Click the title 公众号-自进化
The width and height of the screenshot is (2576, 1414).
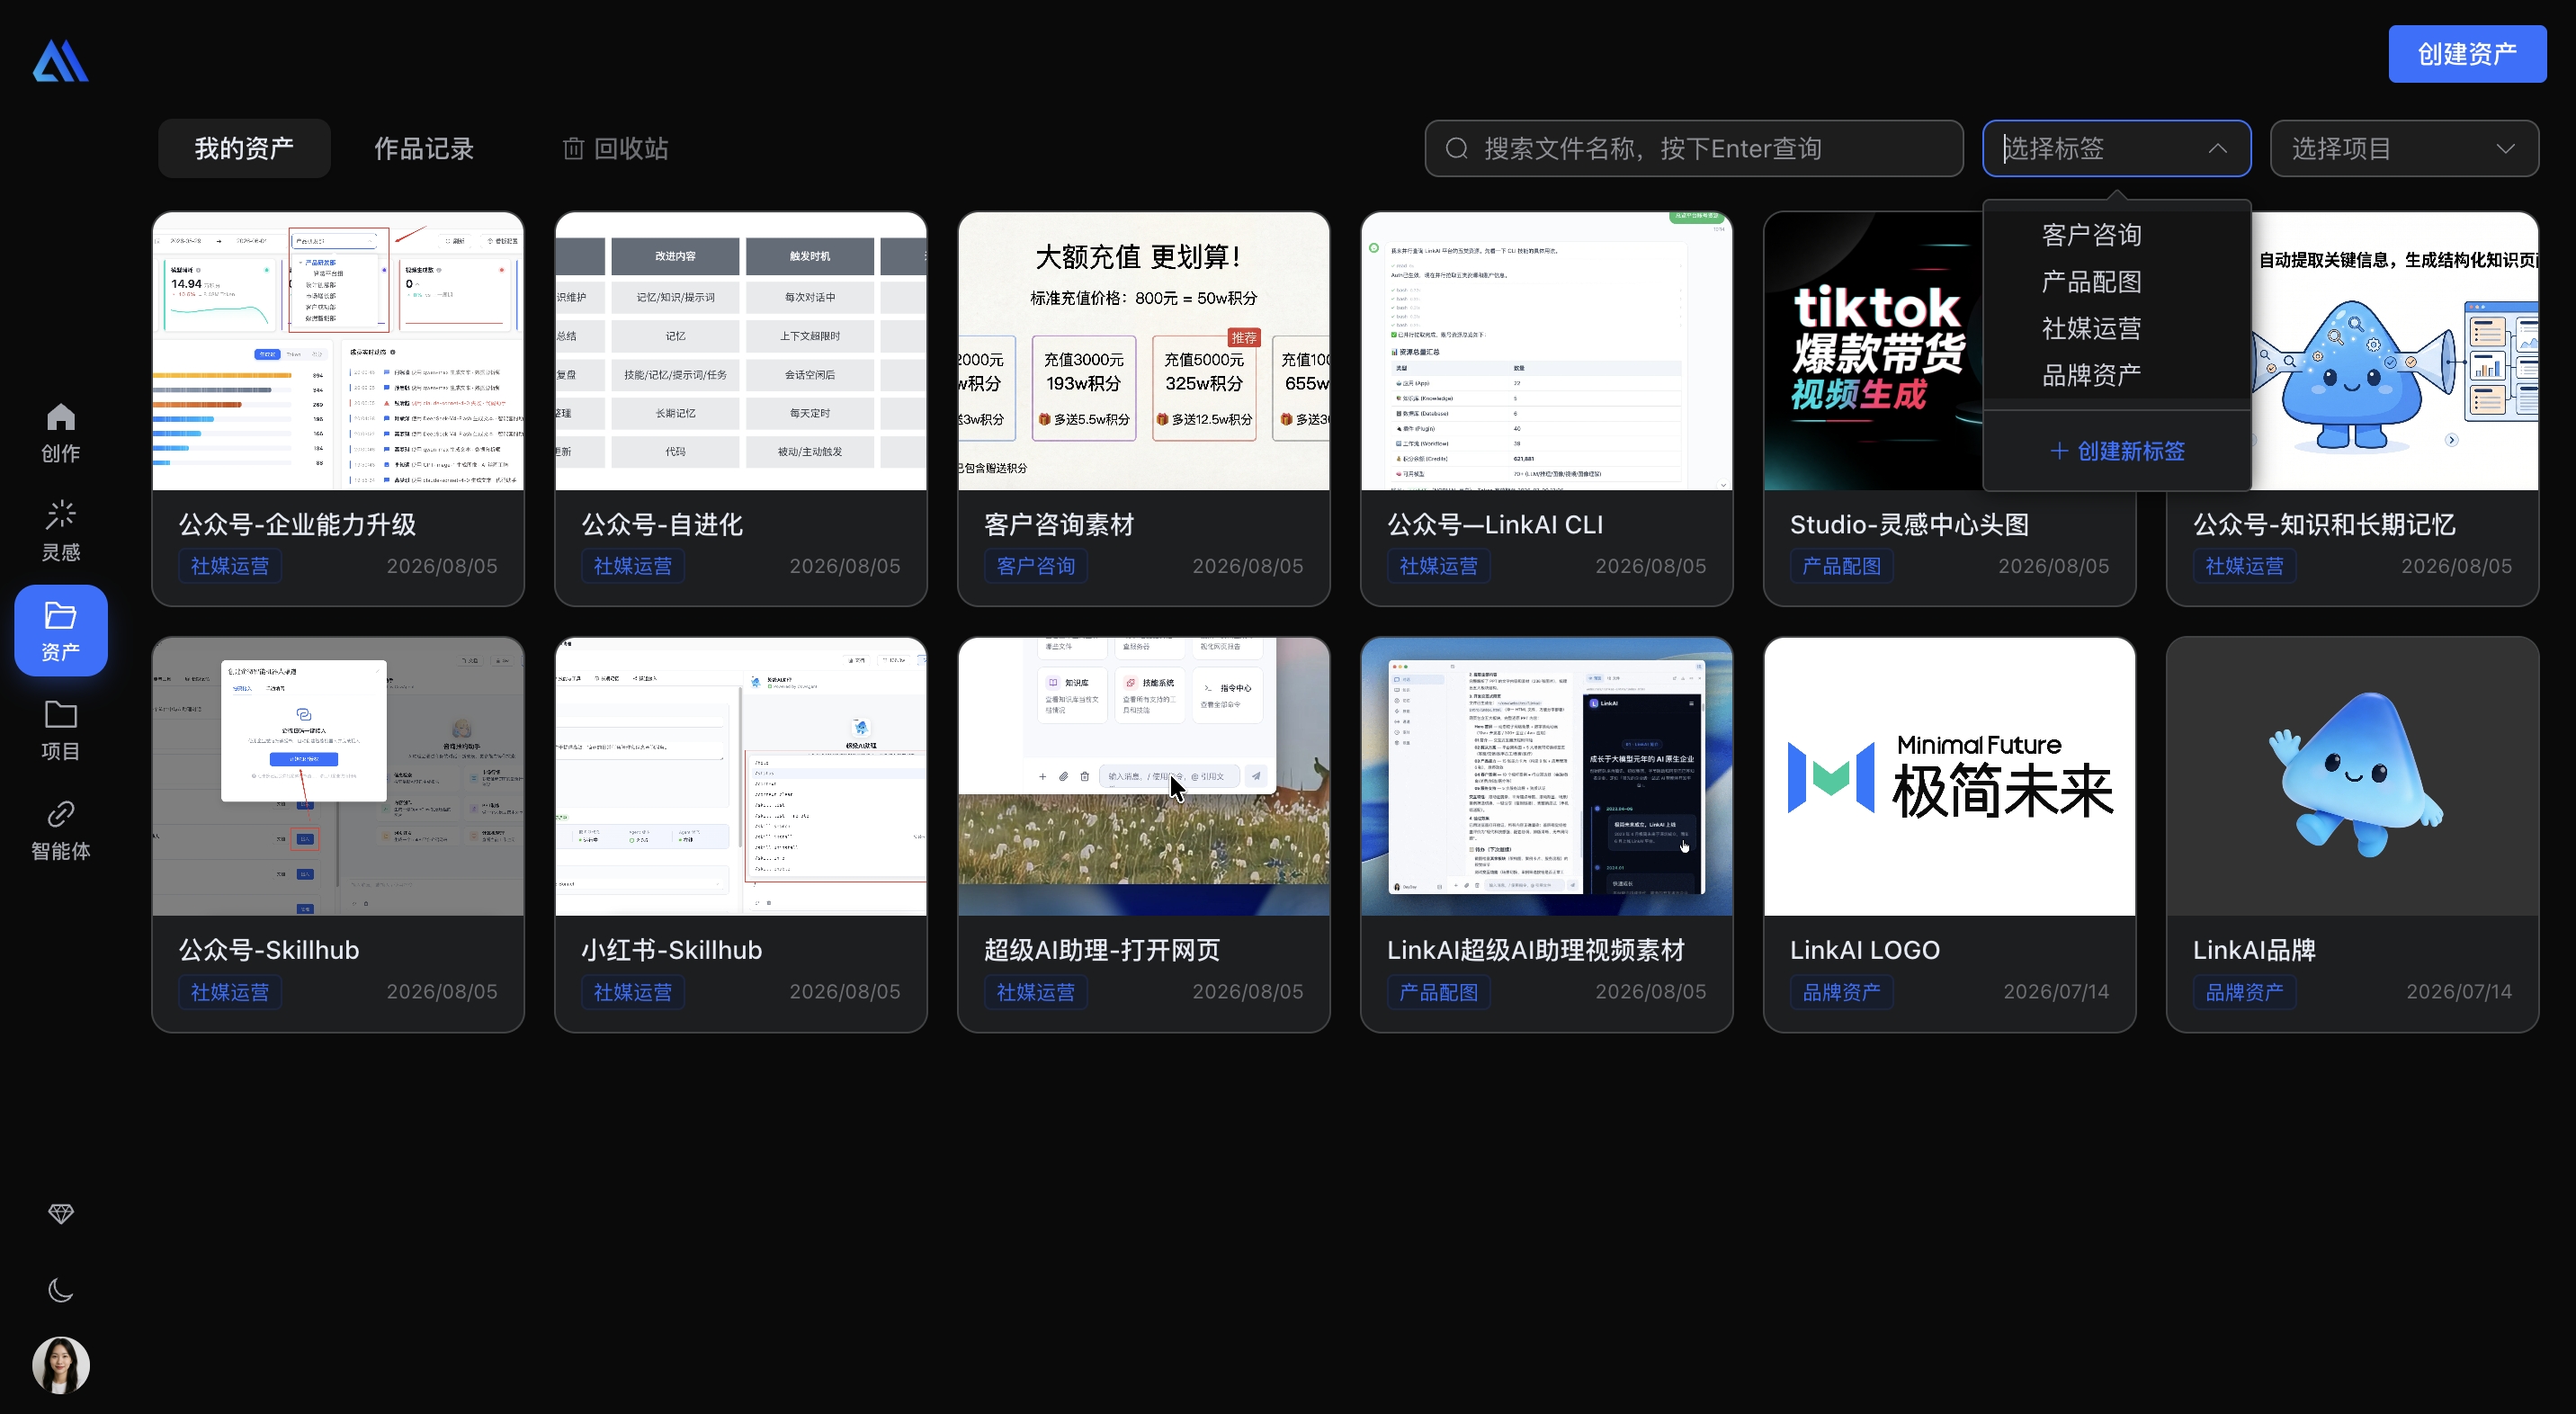click(x=662, y=524)
